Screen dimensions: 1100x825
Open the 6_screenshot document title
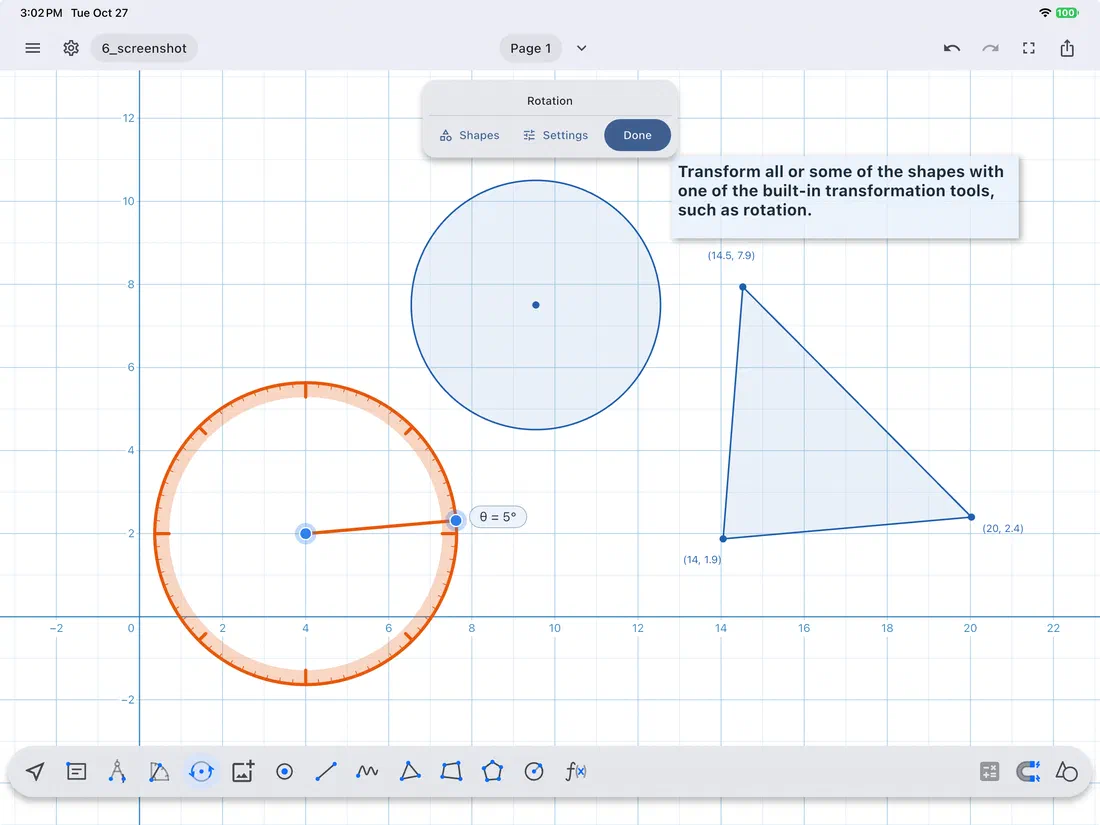point(144,48)
